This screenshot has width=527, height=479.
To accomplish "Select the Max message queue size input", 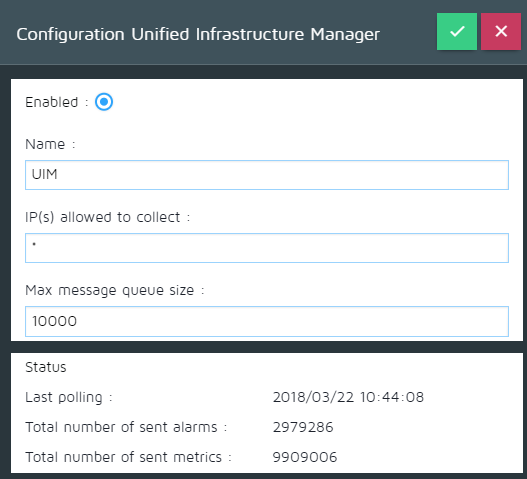I will pyautogui.click(x=267, y=321).
